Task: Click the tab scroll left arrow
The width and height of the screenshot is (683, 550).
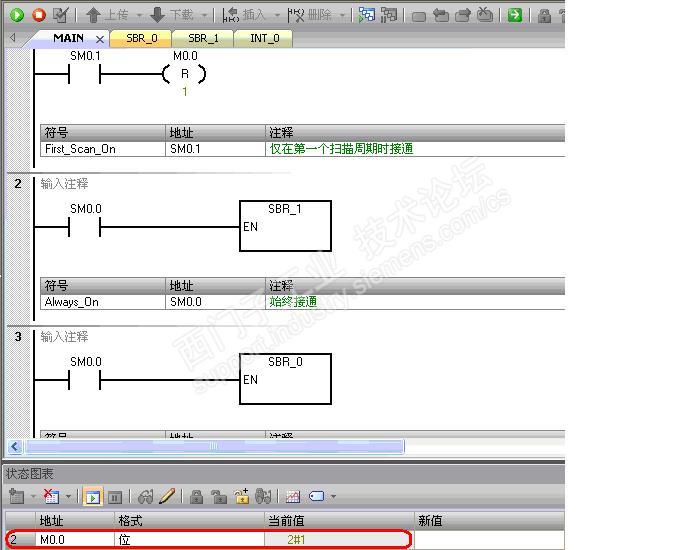Action: (13, 38)
